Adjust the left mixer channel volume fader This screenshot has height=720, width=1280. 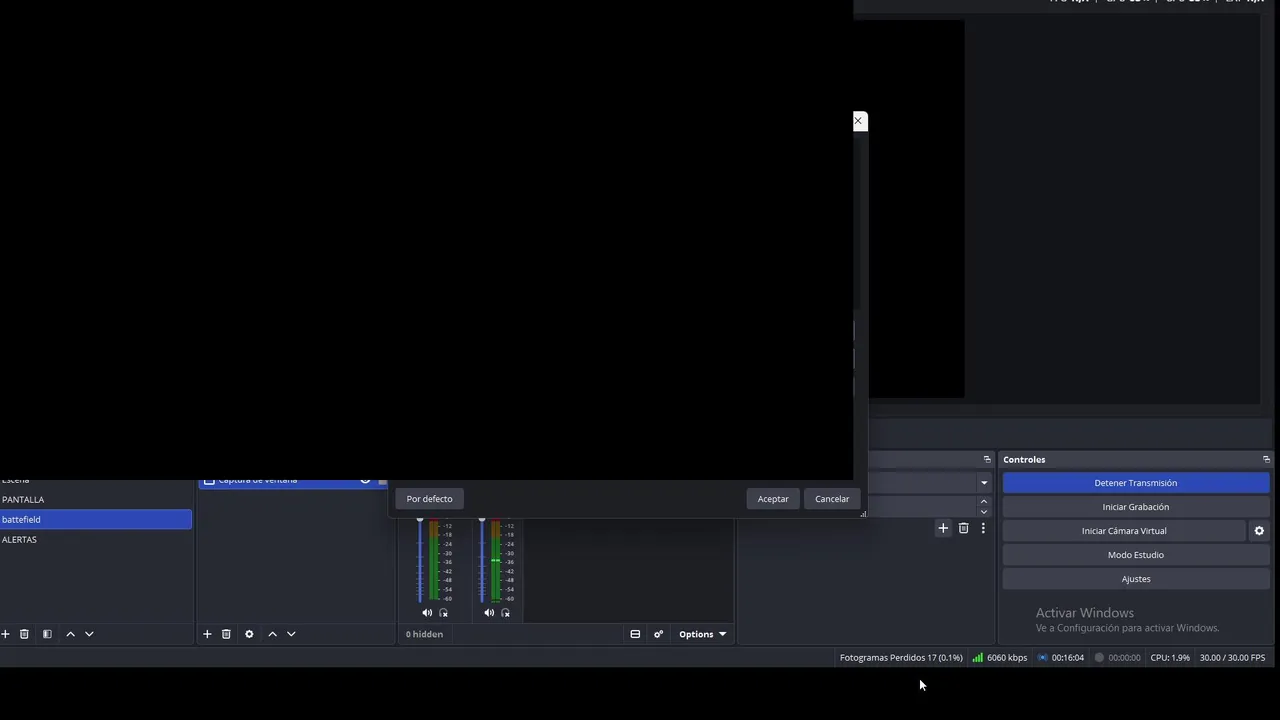(x=420, y=560)
